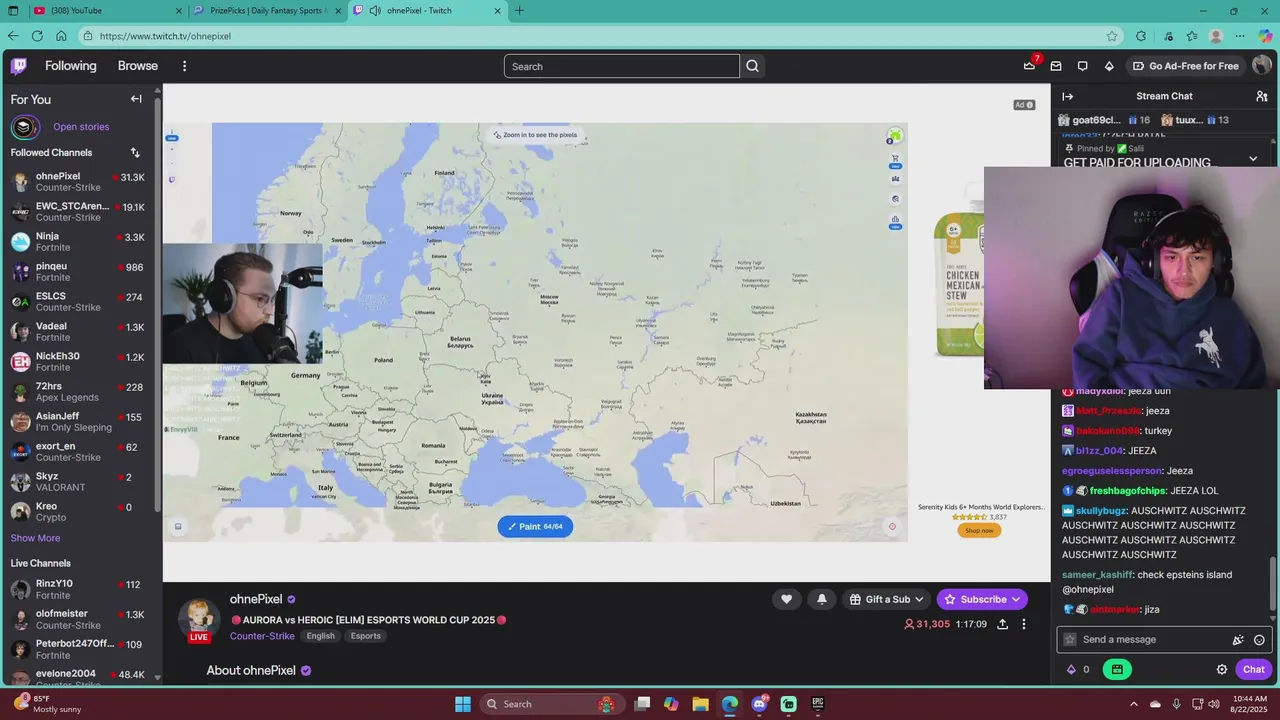
Task: Click the Get Bits diamond icon in top bar
Action: [x=1109, y=66]
